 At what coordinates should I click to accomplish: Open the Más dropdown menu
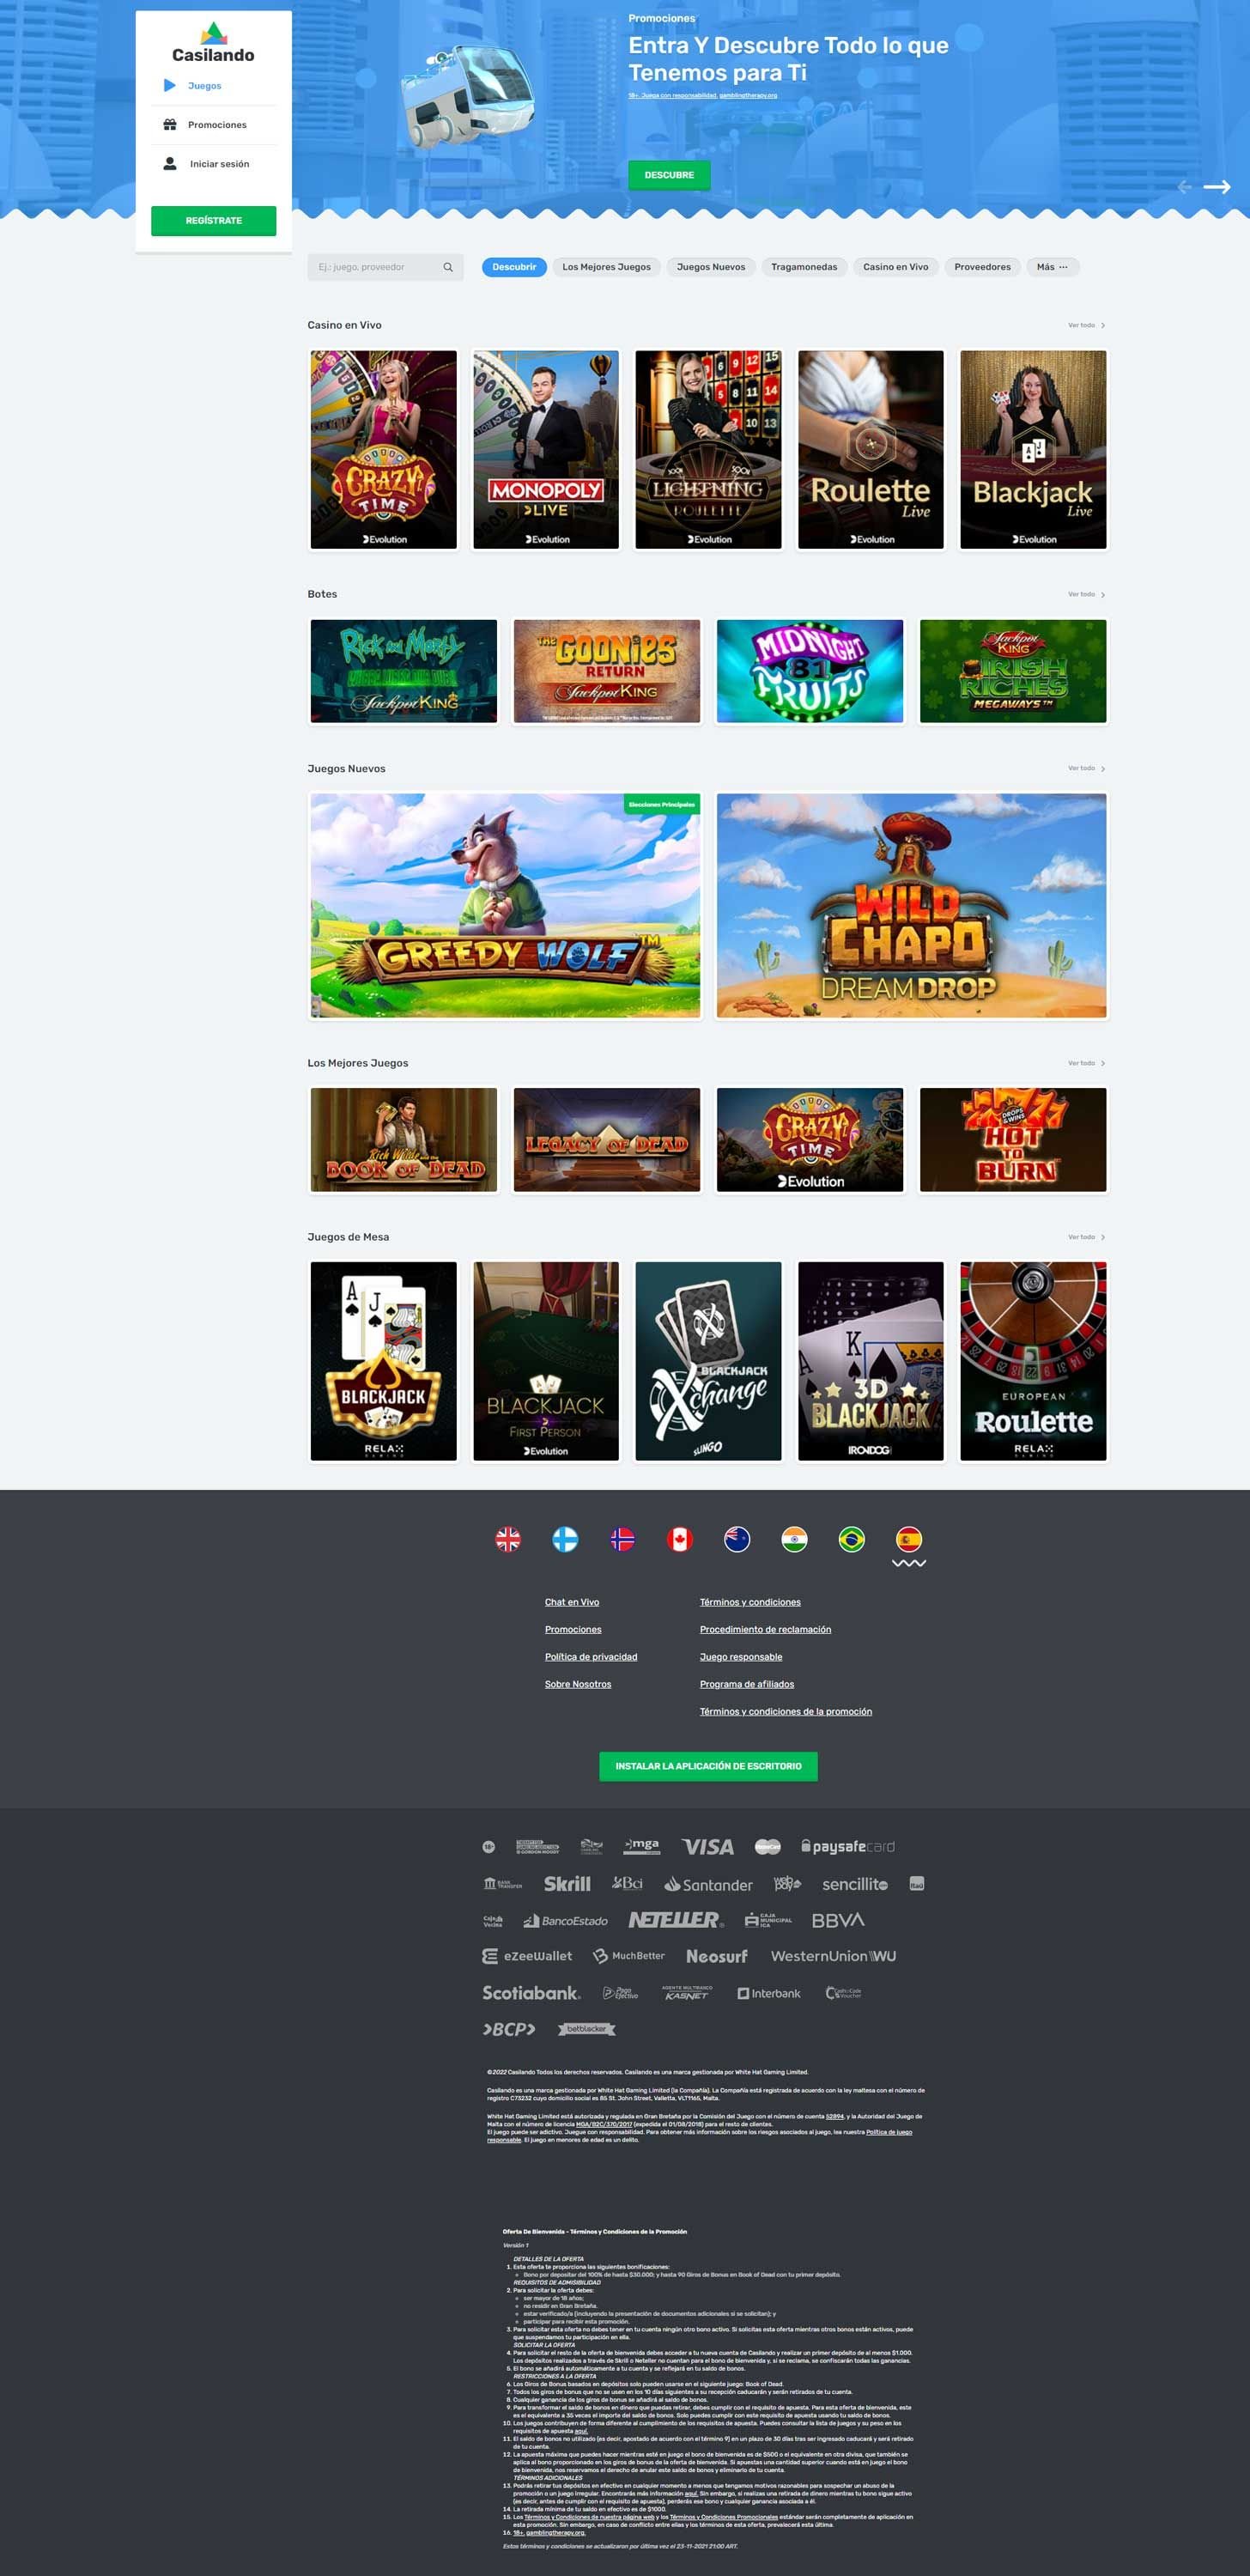point(1052,267)
